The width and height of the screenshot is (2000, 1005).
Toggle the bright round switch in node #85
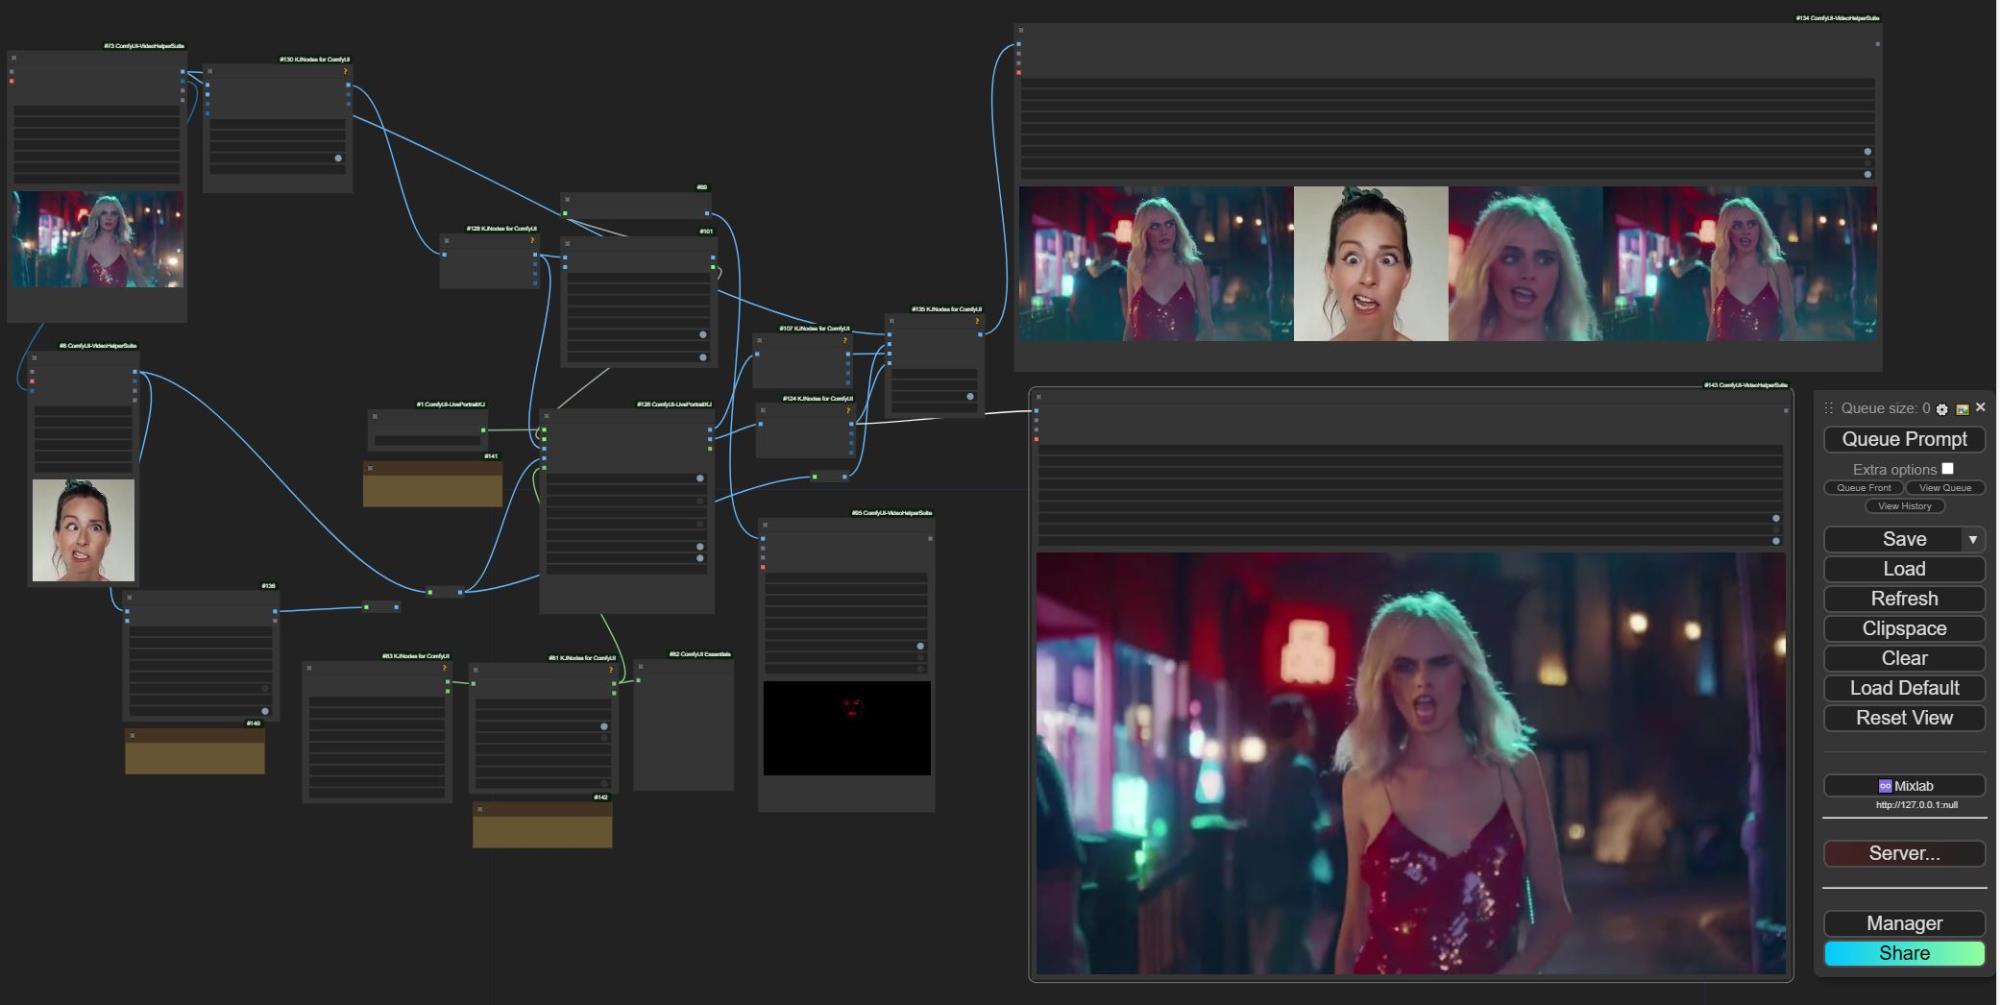pos(920,646)
